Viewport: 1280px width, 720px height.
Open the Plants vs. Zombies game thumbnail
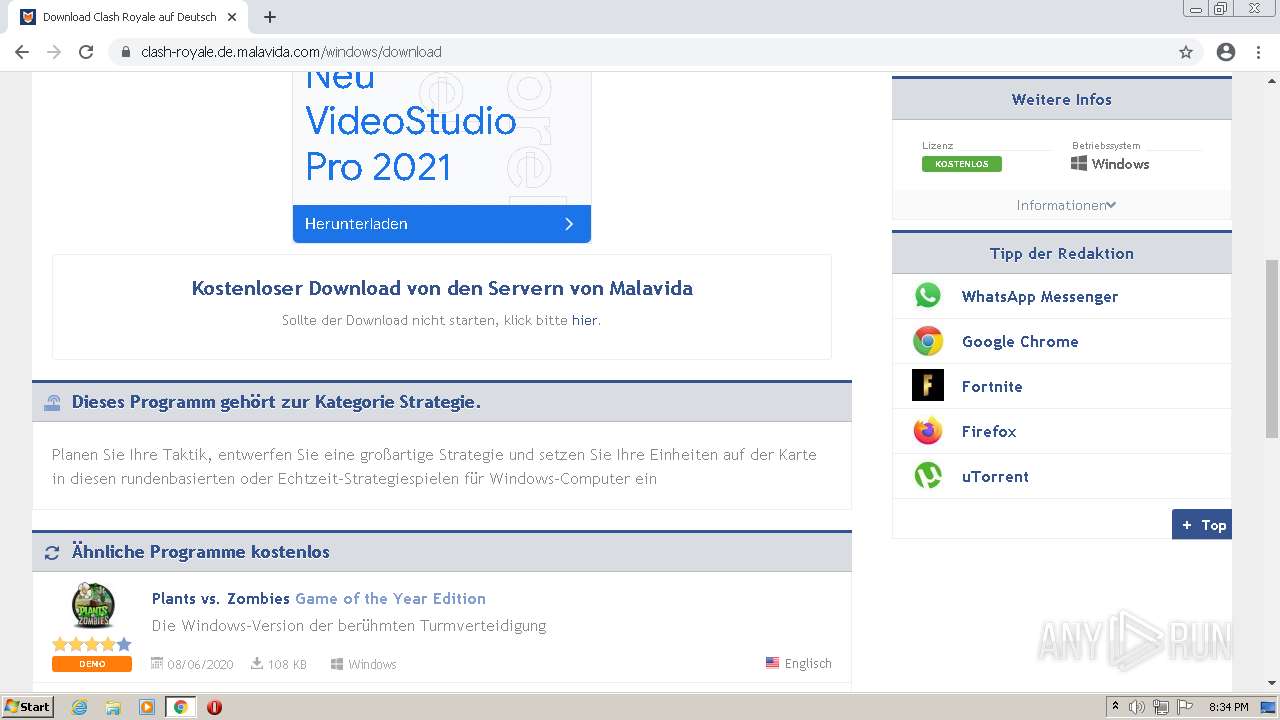(93, 605)
